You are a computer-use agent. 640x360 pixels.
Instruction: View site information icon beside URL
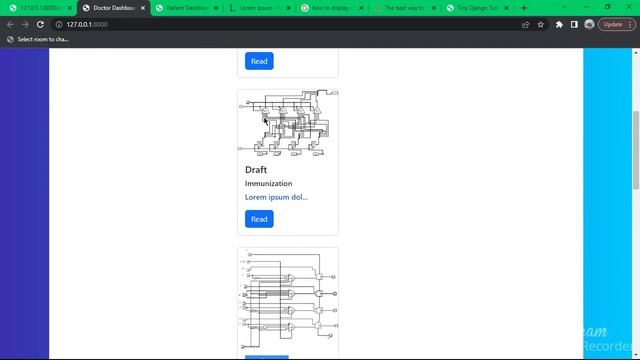coord(59,24)
